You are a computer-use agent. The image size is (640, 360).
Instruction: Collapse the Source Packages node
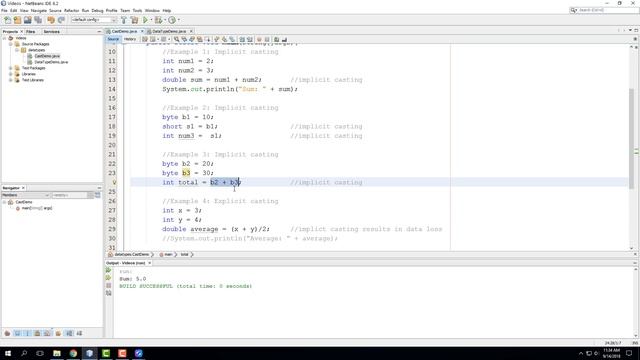[x=11, y=44]
